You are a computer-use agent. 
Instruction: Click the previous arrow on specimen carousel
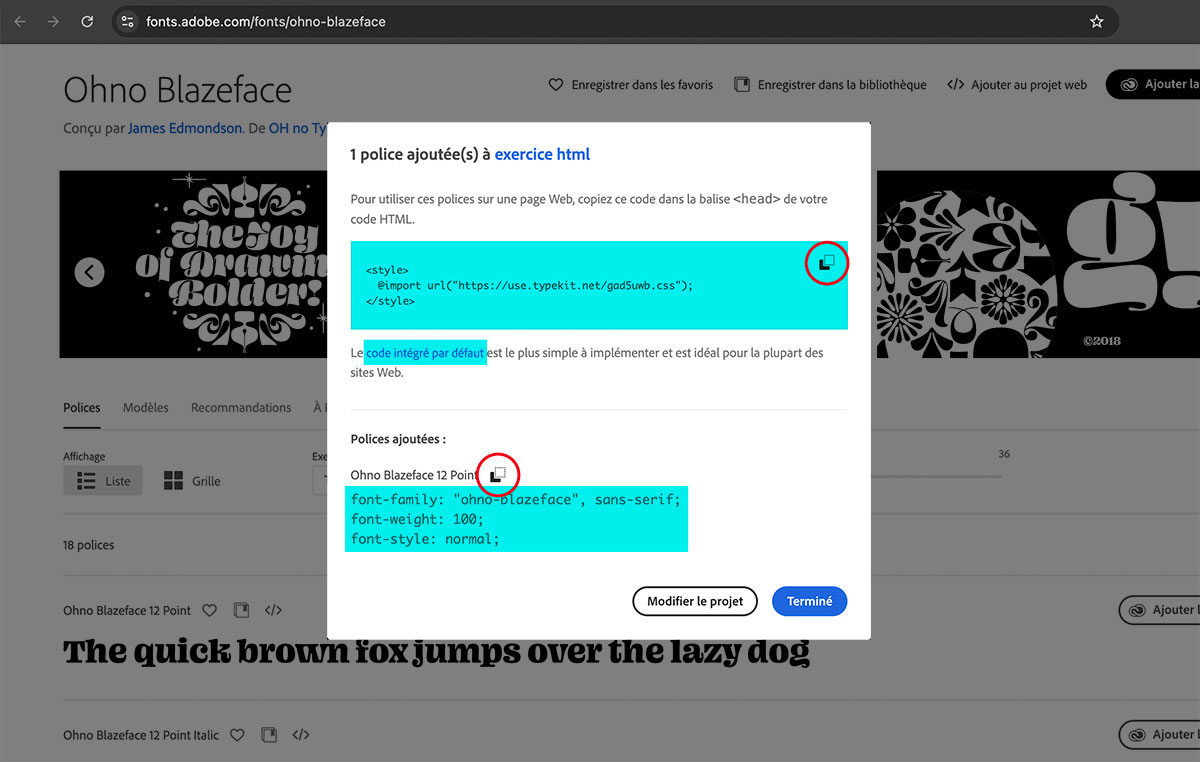click(89, 271)
